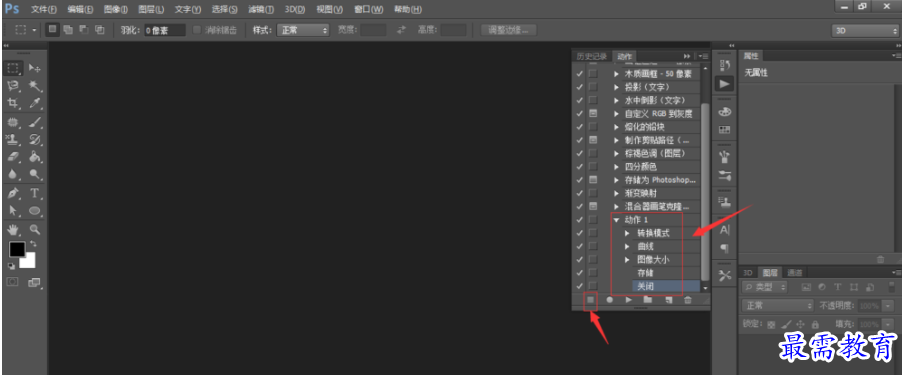Open the Character panel icon
This screenshot has width=903, height=378.
(725, 230)
